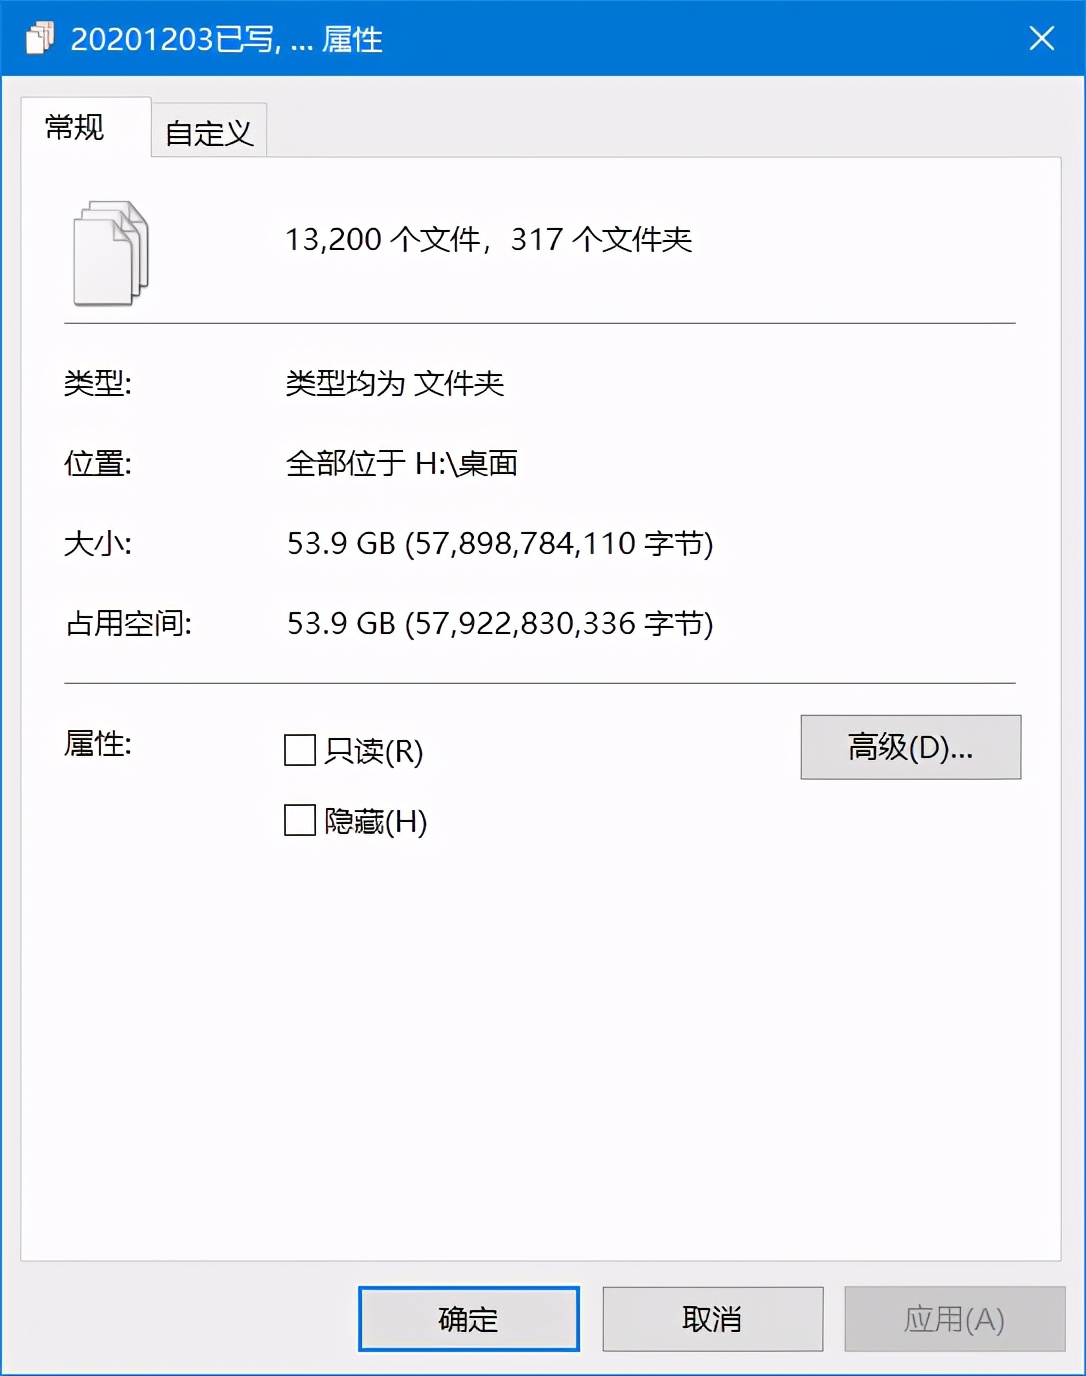Select the 常规 general tab

click(75, 127)
